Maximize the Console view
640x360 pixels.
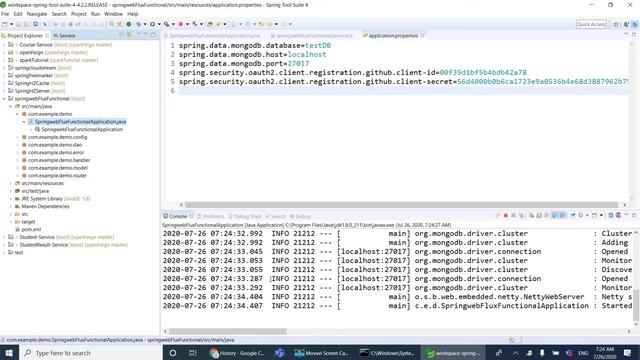pyautogui.click(x=634, y=215)
